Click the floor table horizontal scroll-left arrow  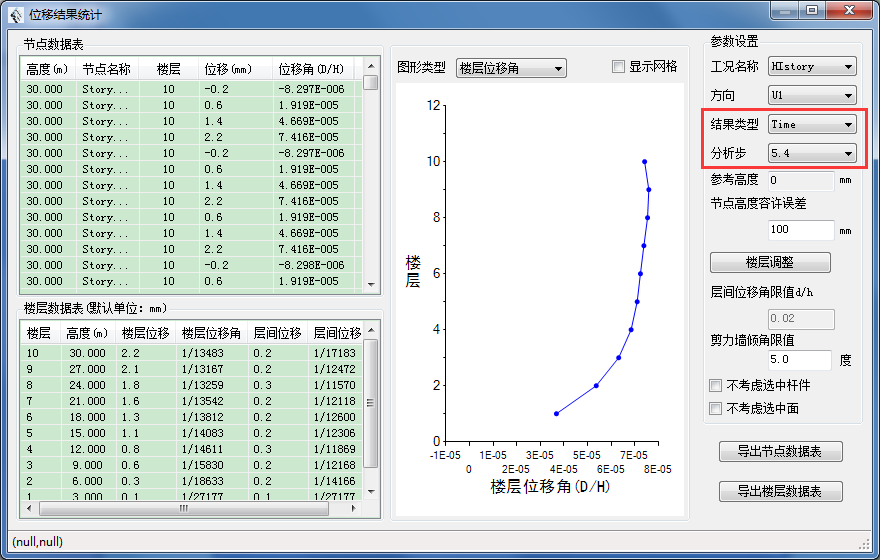tap(29, 508)
